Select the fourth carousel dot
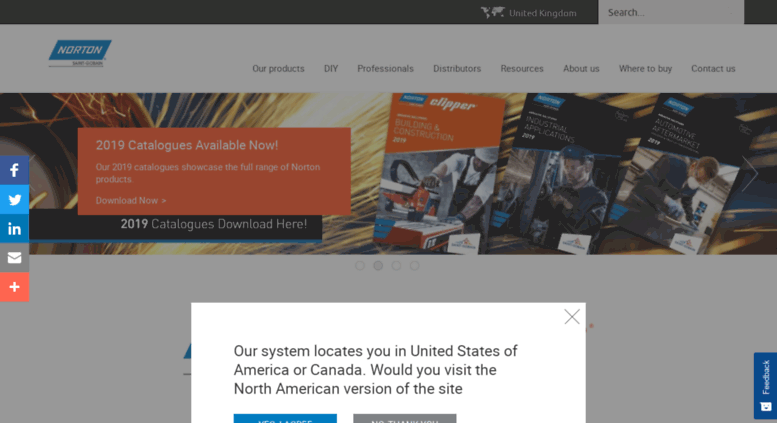The height and width of the screenshot is (423, 777). tap(414, 266)
